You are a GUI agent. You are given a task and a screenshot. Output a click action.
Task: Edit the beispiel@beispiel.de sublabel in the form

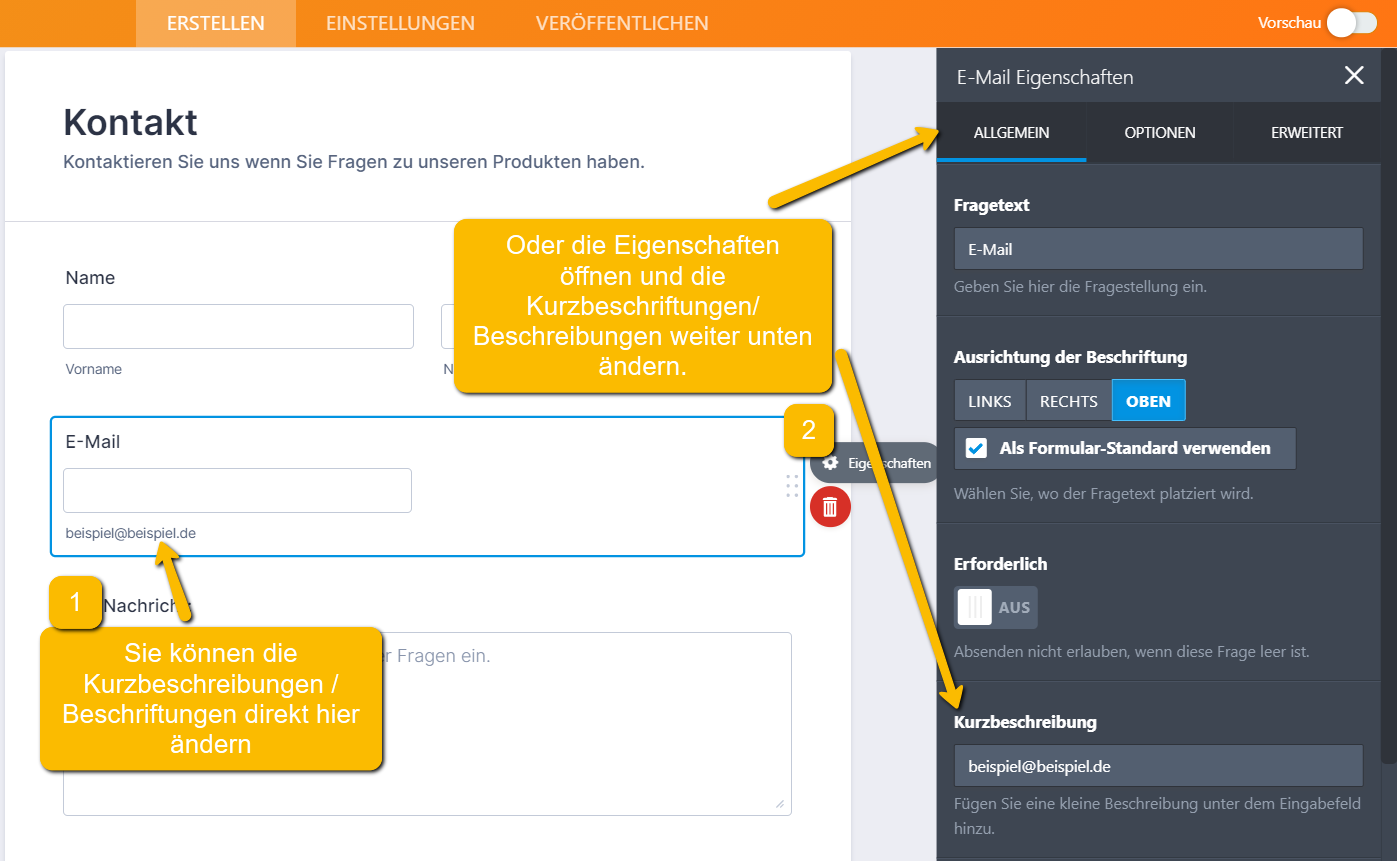130,533
